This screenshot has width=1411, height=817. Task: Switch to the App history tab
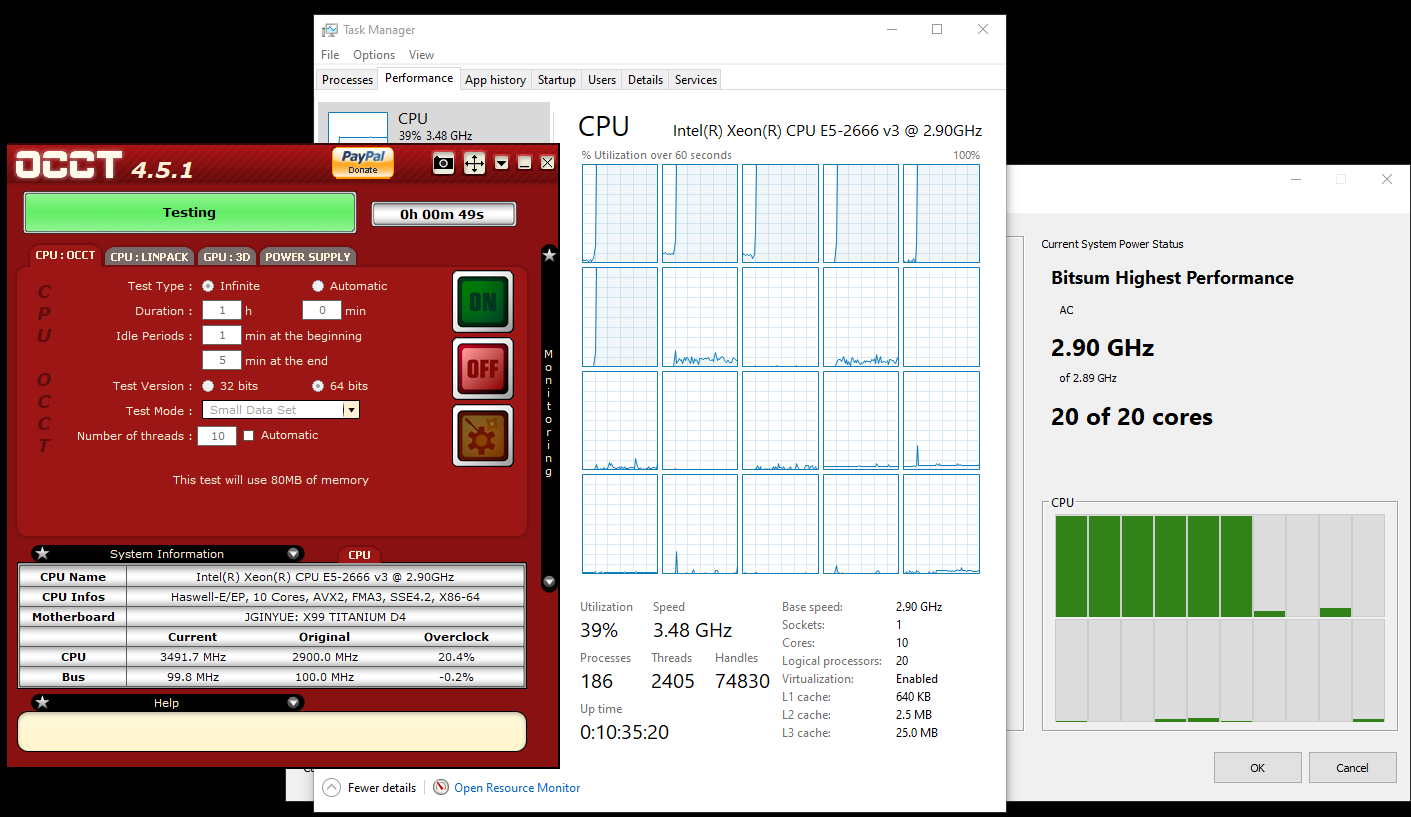pos(495,80)
